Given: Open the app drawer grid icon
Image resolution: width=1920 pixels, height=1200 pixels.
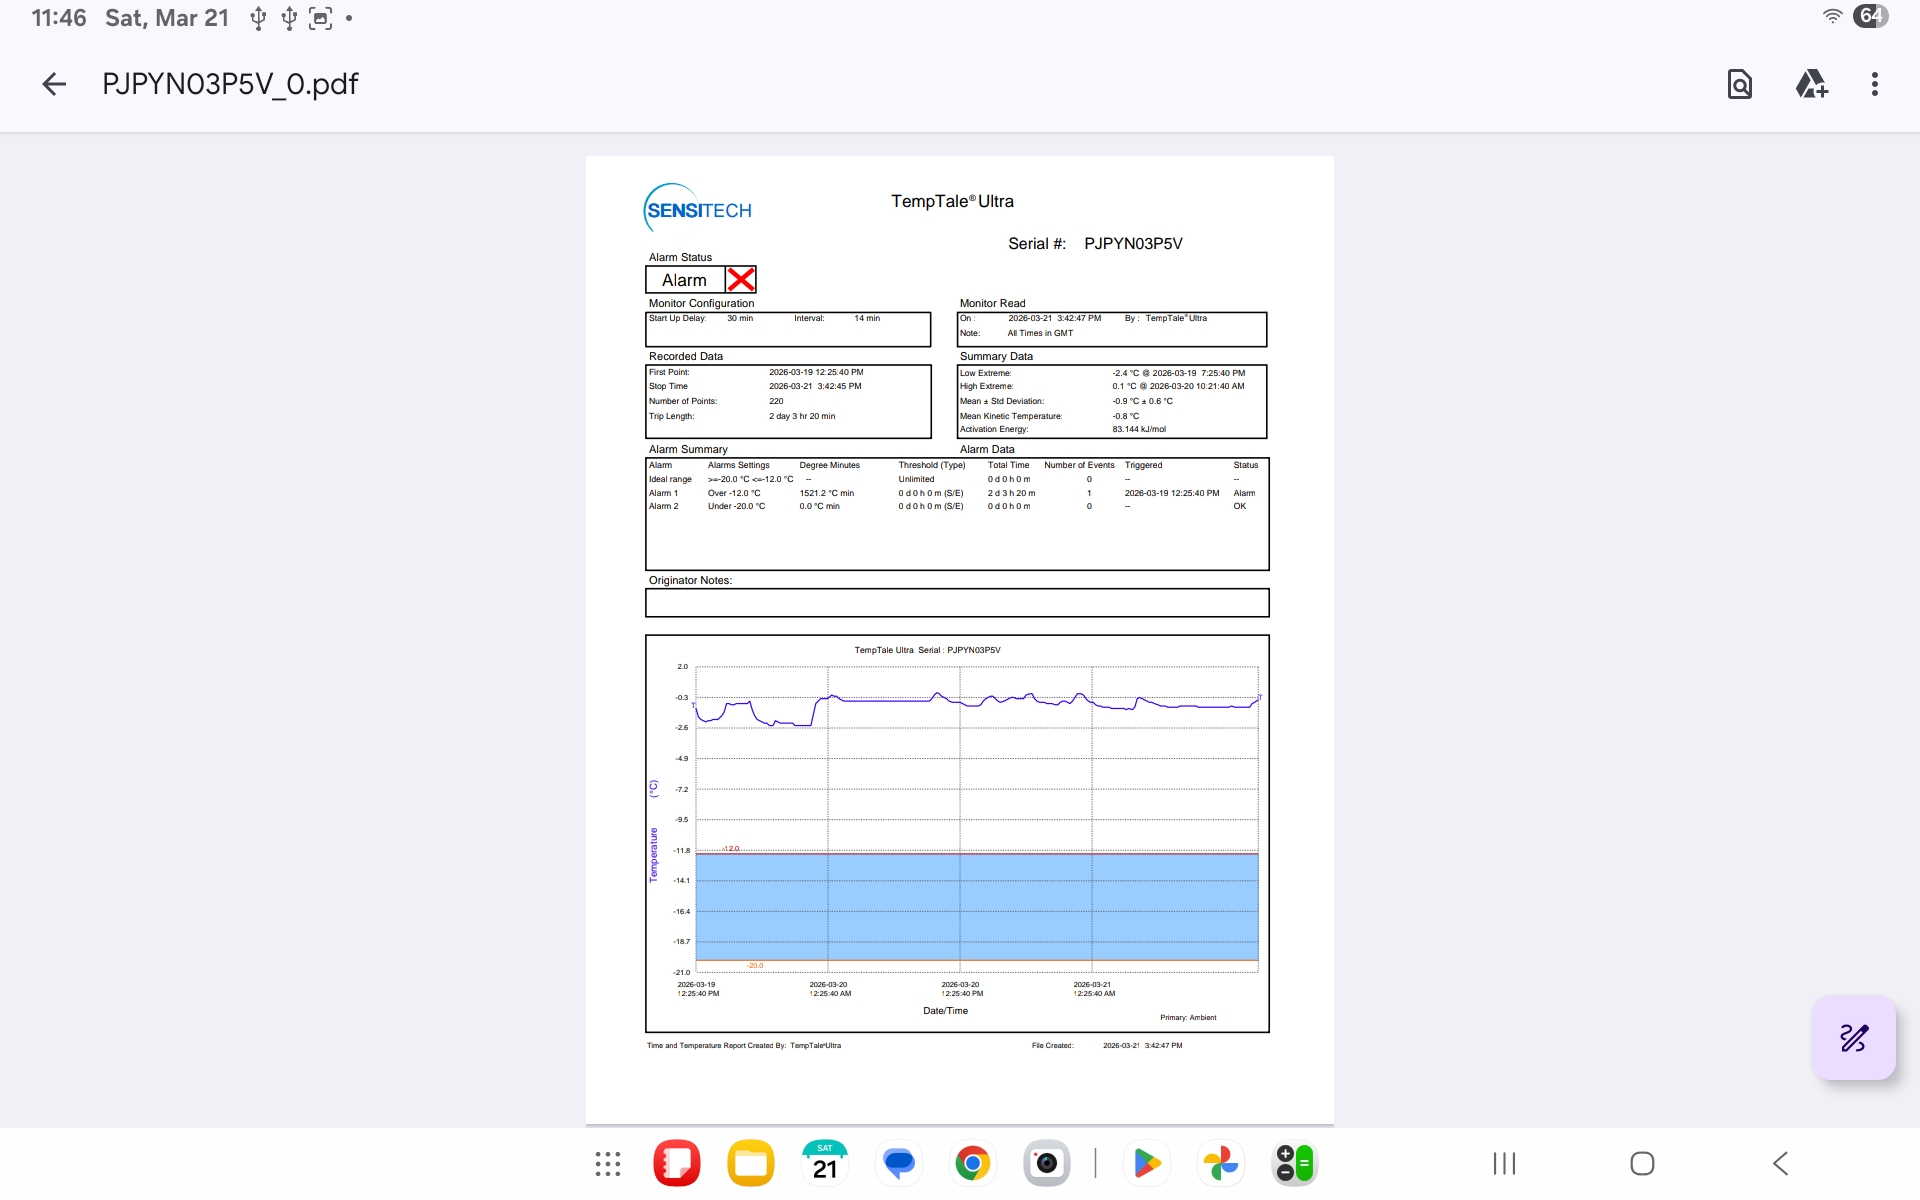Looking at the screenshot, I should tap(608, 1164).
